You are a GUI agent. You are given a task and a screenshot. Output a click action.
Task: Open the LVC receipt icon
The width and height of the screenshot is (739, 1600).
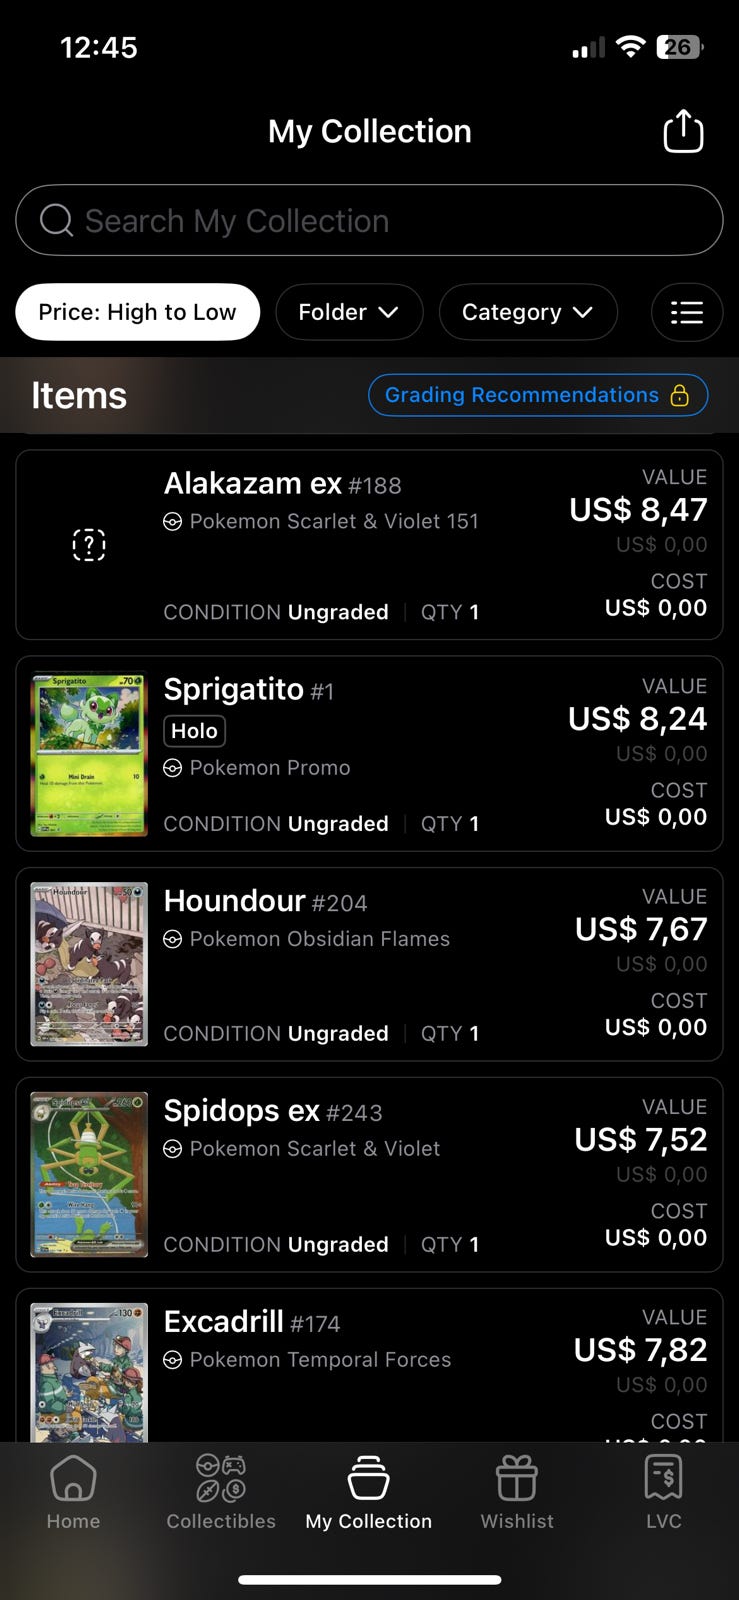[663, 1478]
